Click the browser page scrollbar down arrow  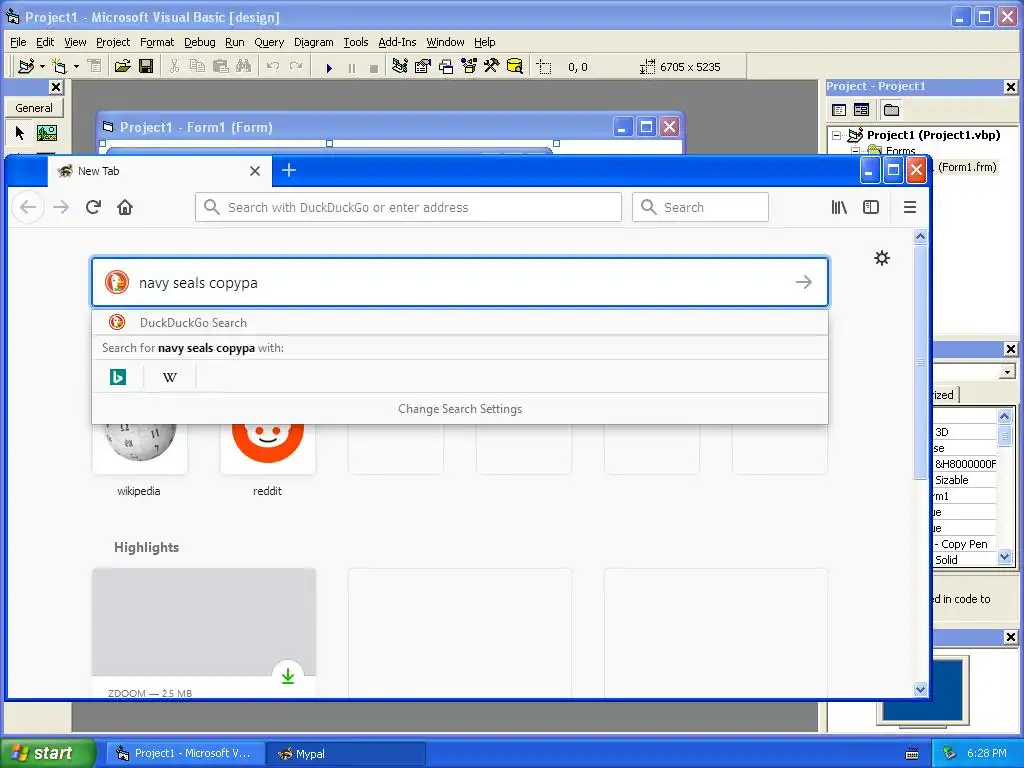[x=920, y=689]
